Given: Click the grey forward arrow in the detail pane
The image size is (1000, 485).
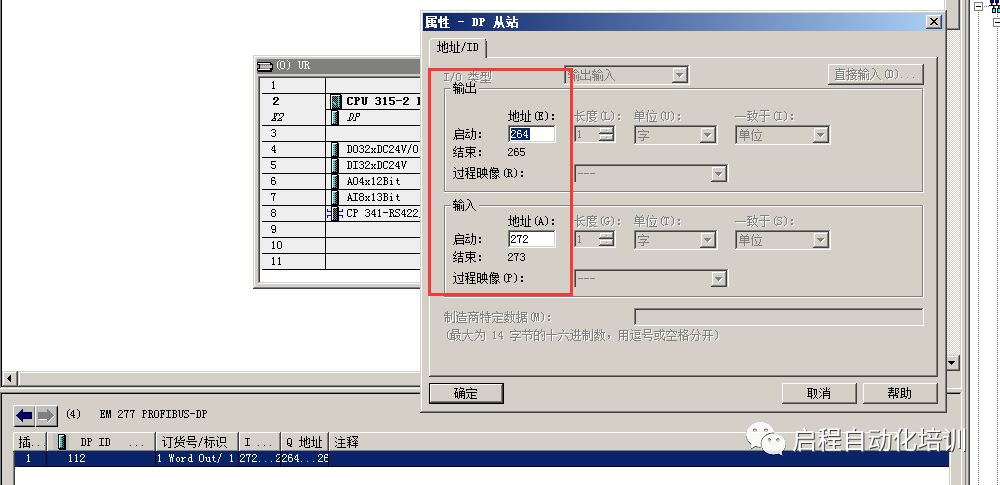Looking at the screenshot, I should (x=46, y=416).
